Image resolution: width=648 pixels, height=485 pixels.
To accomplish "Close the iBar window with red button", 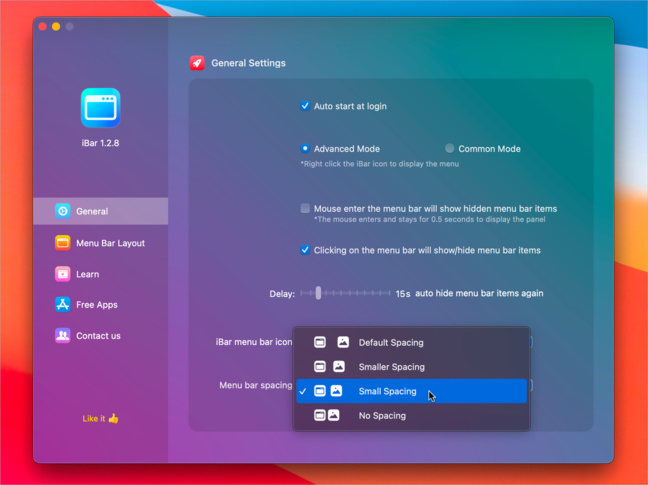I will 43,26.
